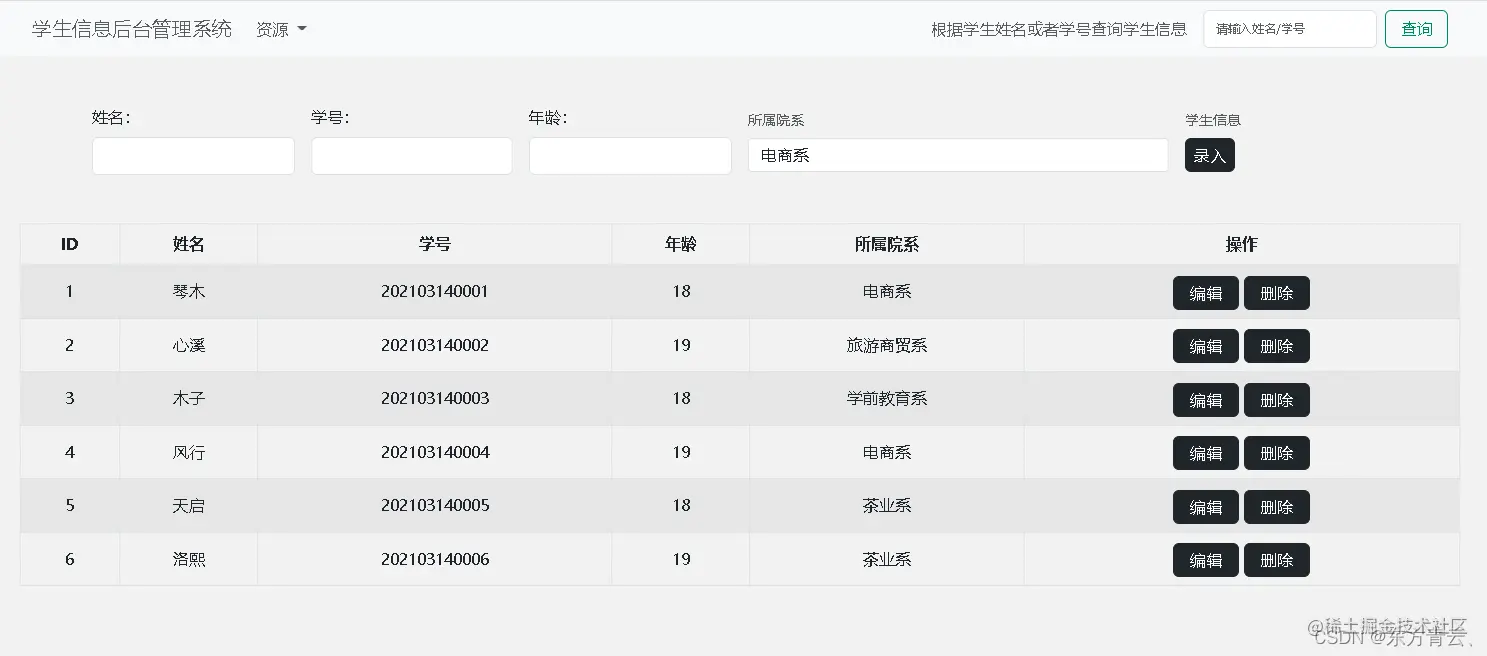Edit the row for 心溪

tap(1205, 346)
